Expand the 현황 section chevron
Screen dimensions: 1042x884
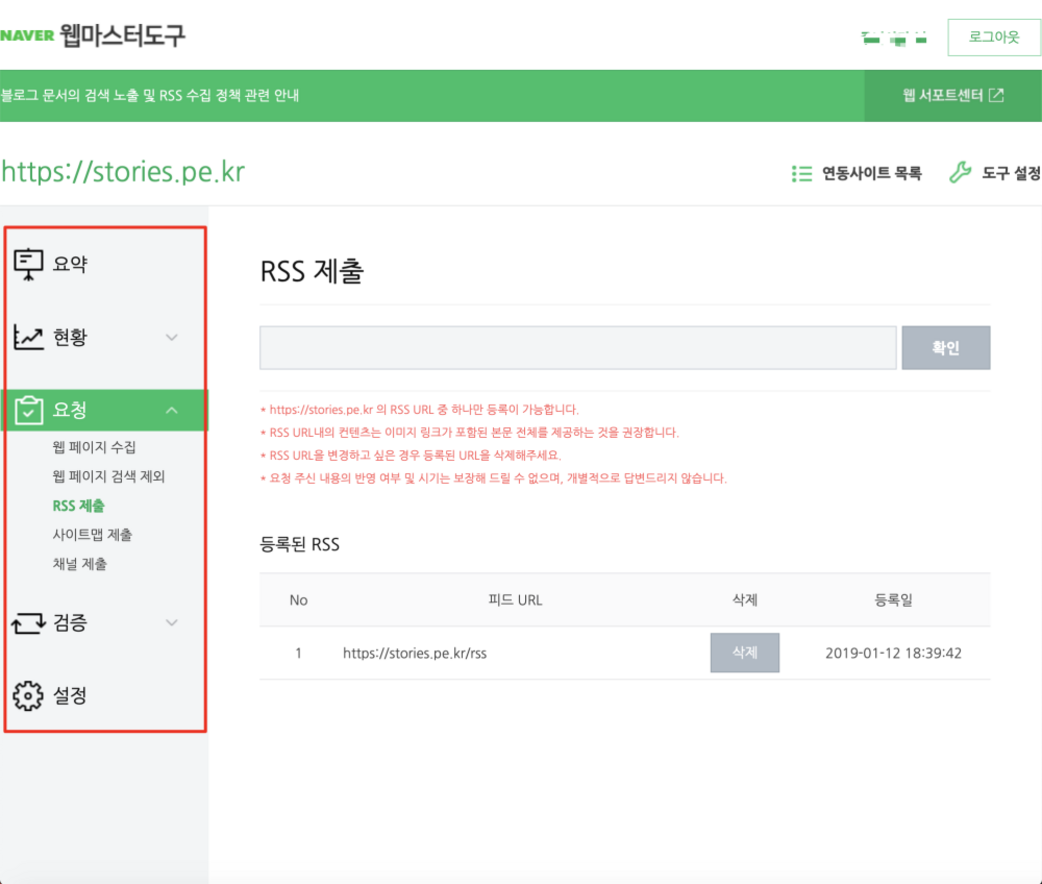(172, 338)
